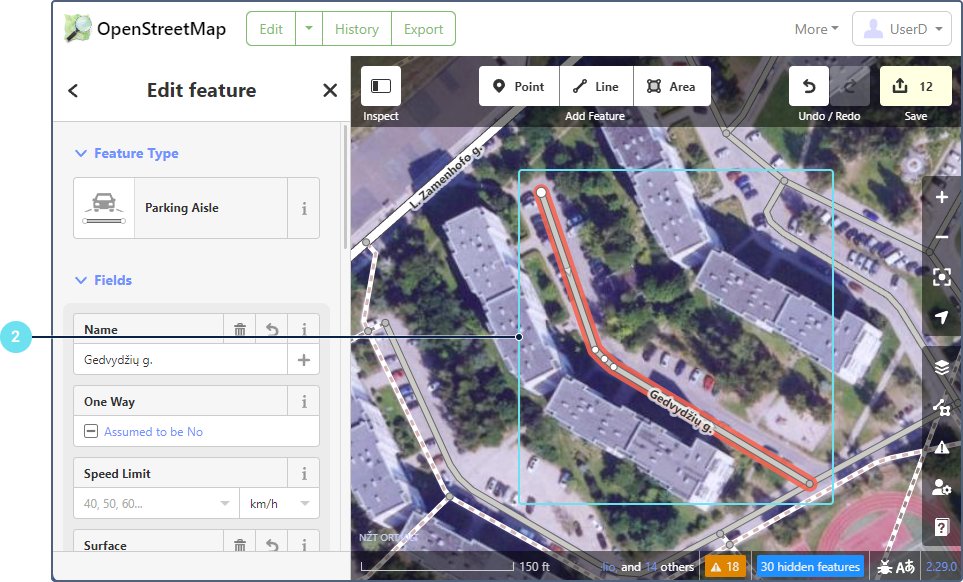
Task: Click the Name input field
Action: pyautogui.click(x=180, y=360)
